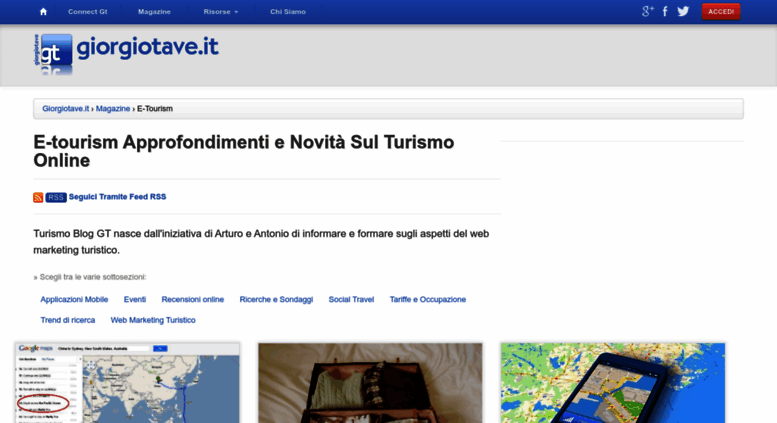Expand the Risorse dropdown menu
The height and width of the screenshot is (423, 777).
pos(221,11)
